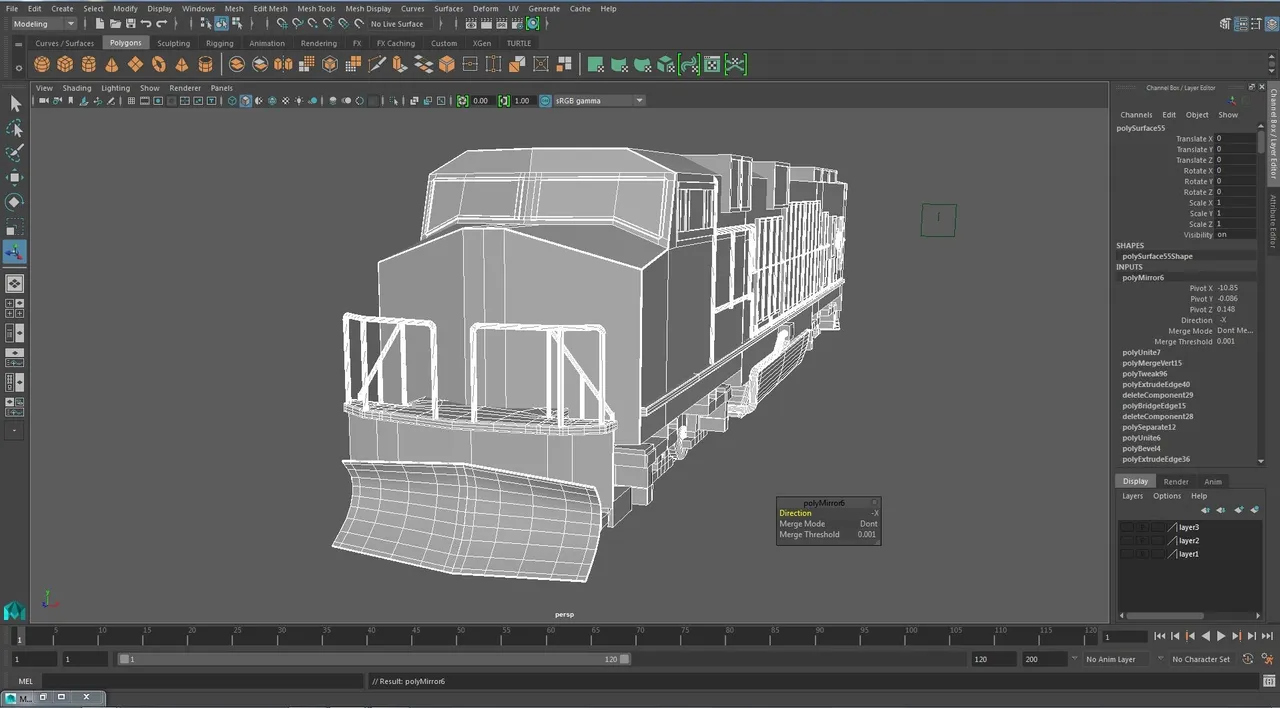The image size is (1280, 708).
Task: Expand the polyUnite7 input node
Action: pos(1141,352)
